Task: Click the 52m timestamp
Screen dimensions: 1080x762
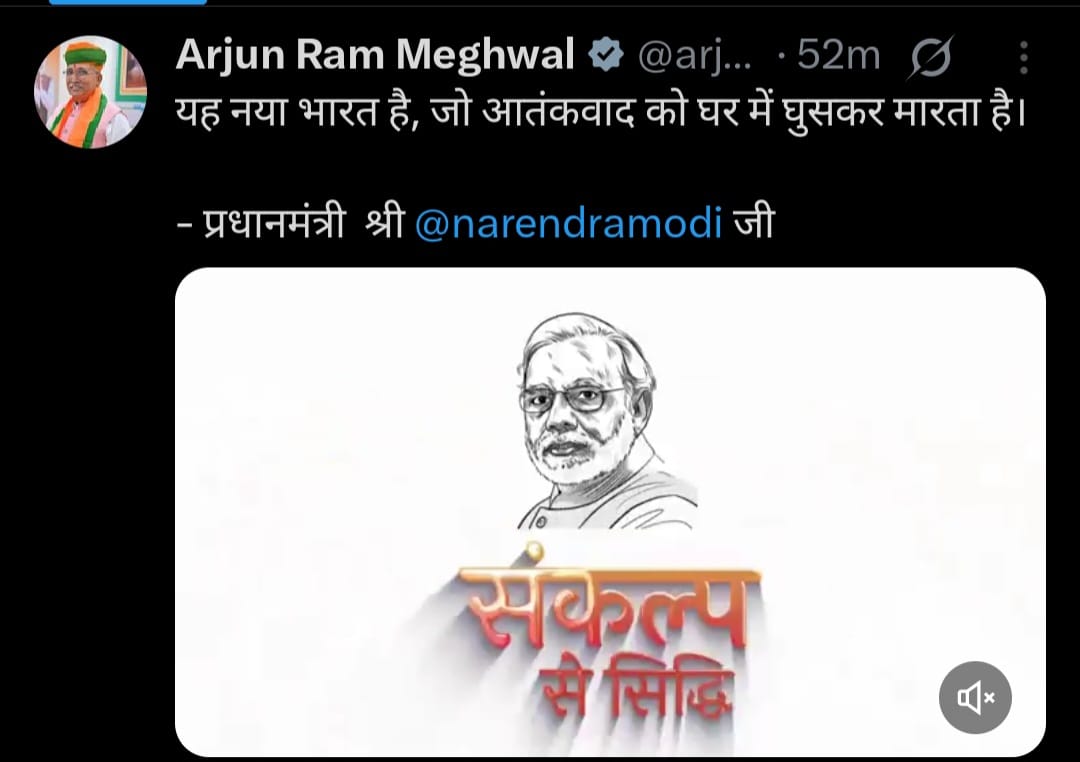Action: [838, 55]
